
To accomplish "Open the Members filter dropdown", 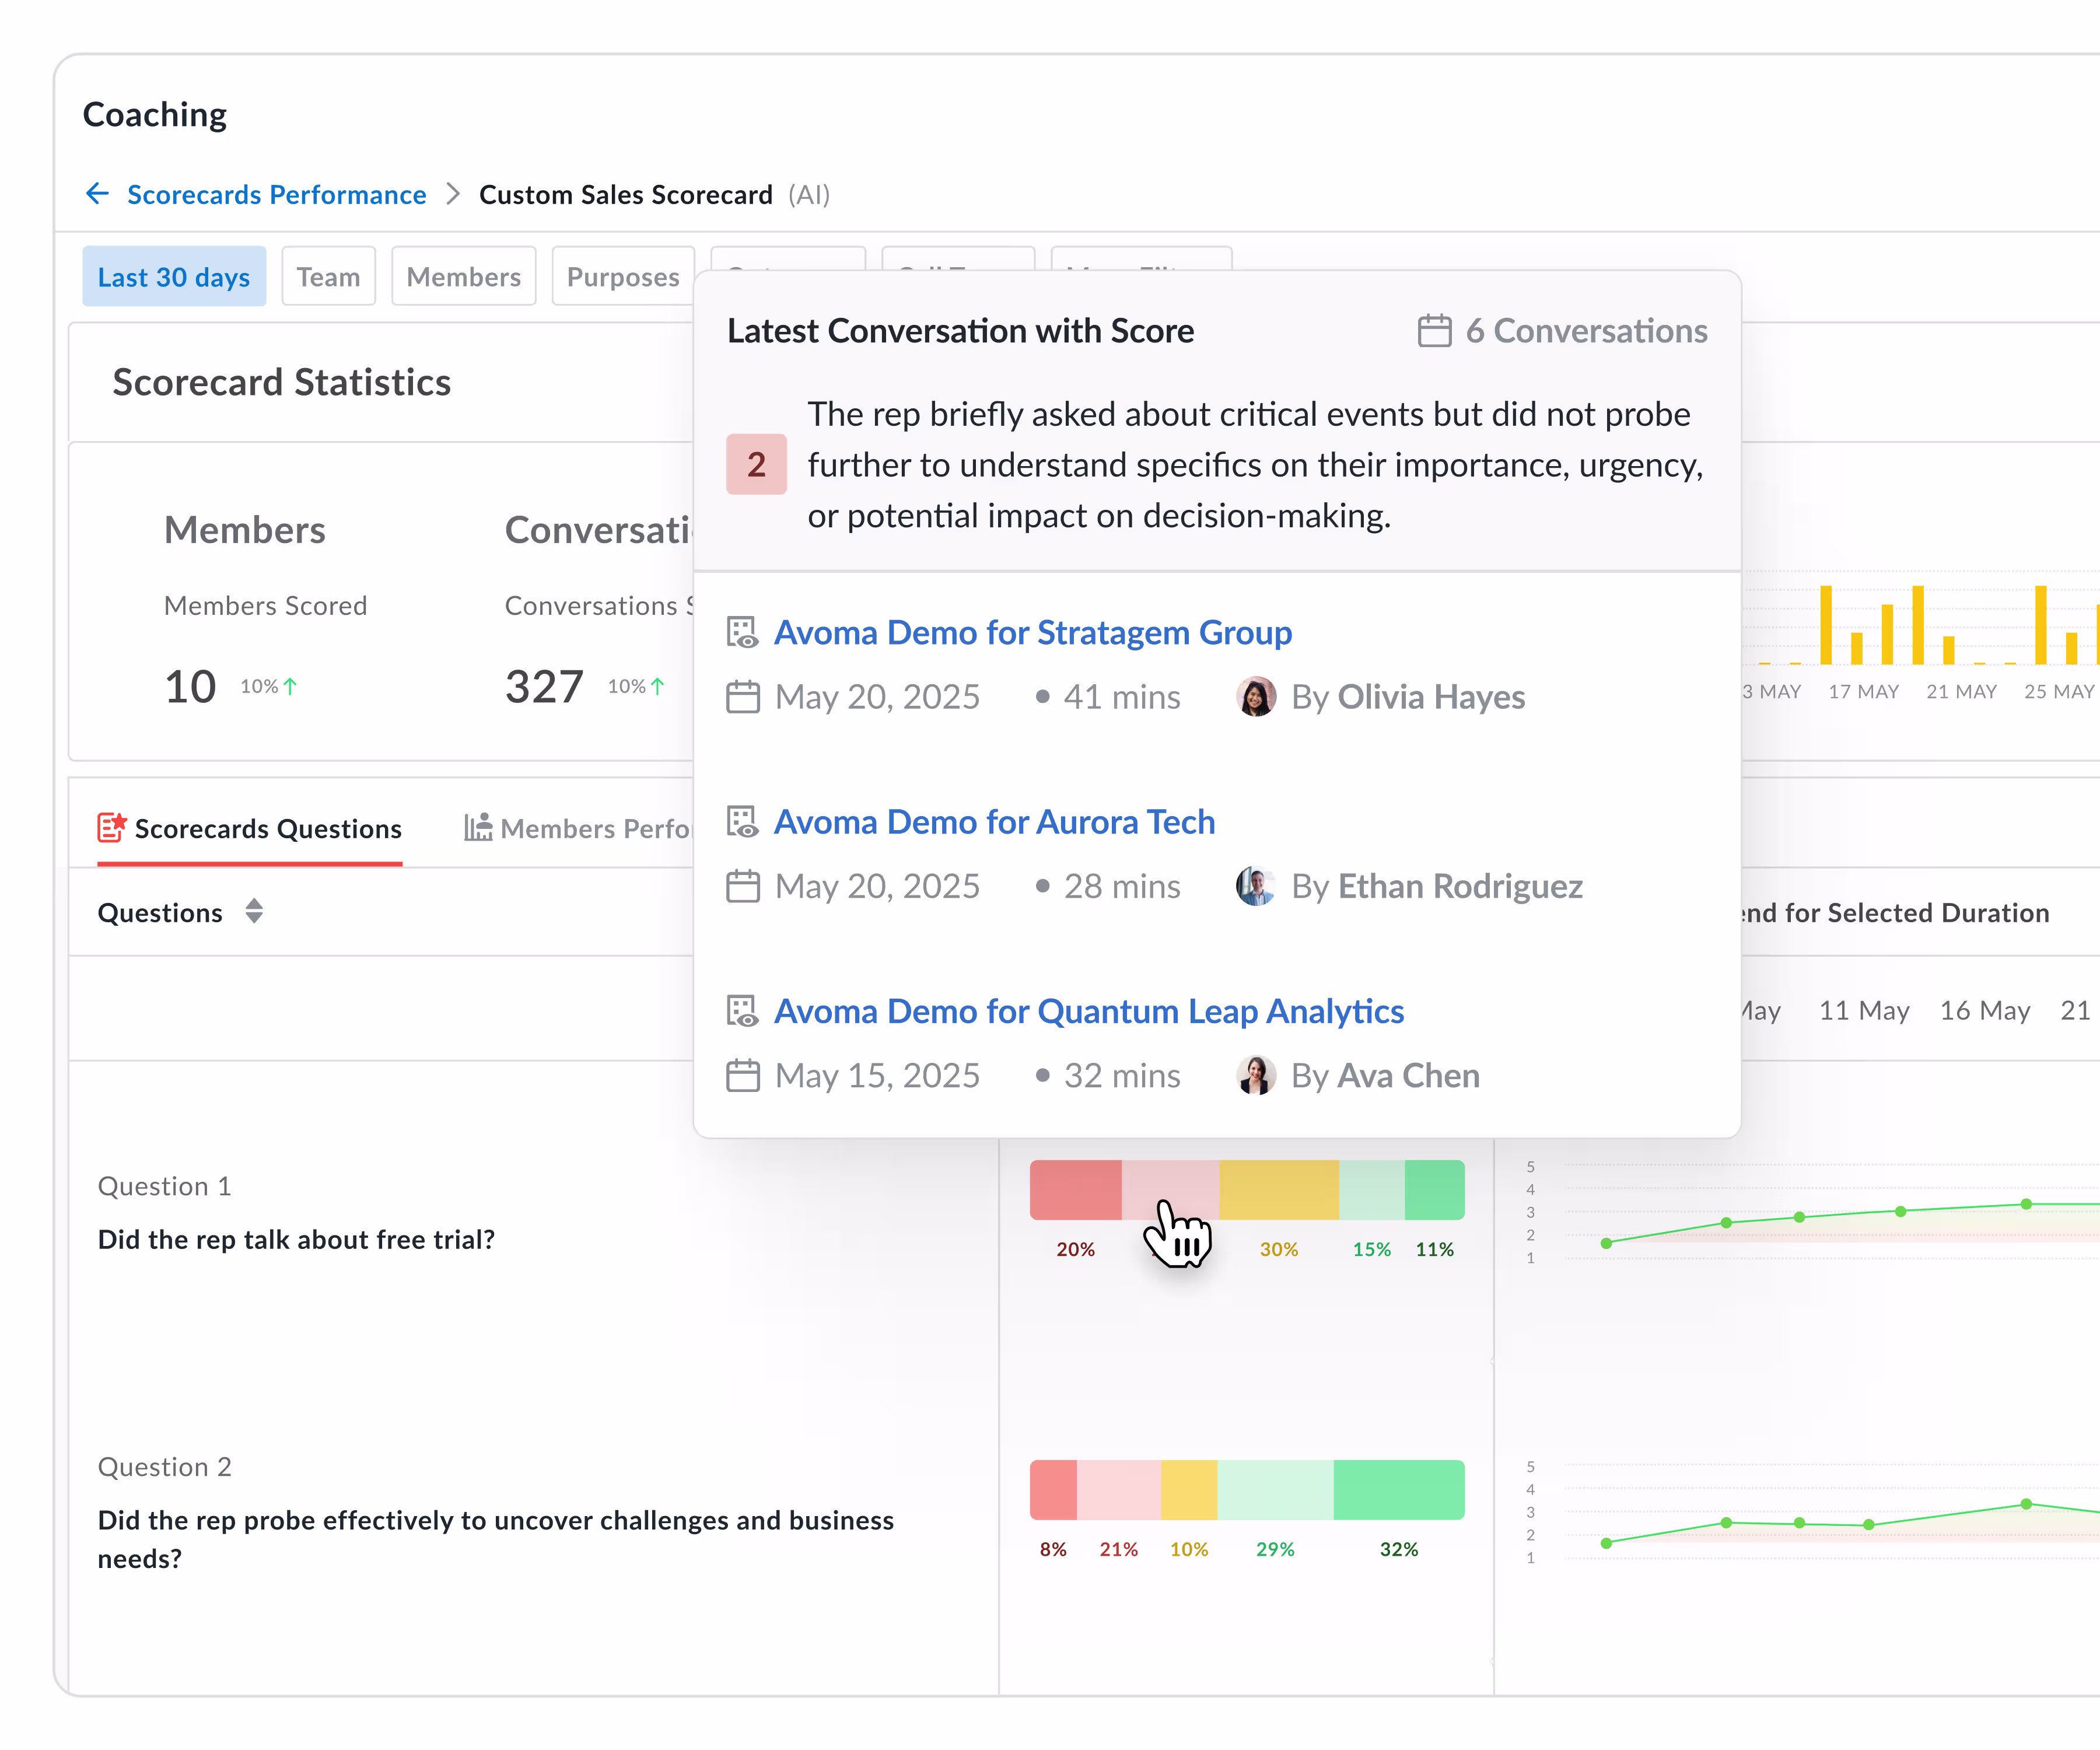I will [x=463, y=276].
